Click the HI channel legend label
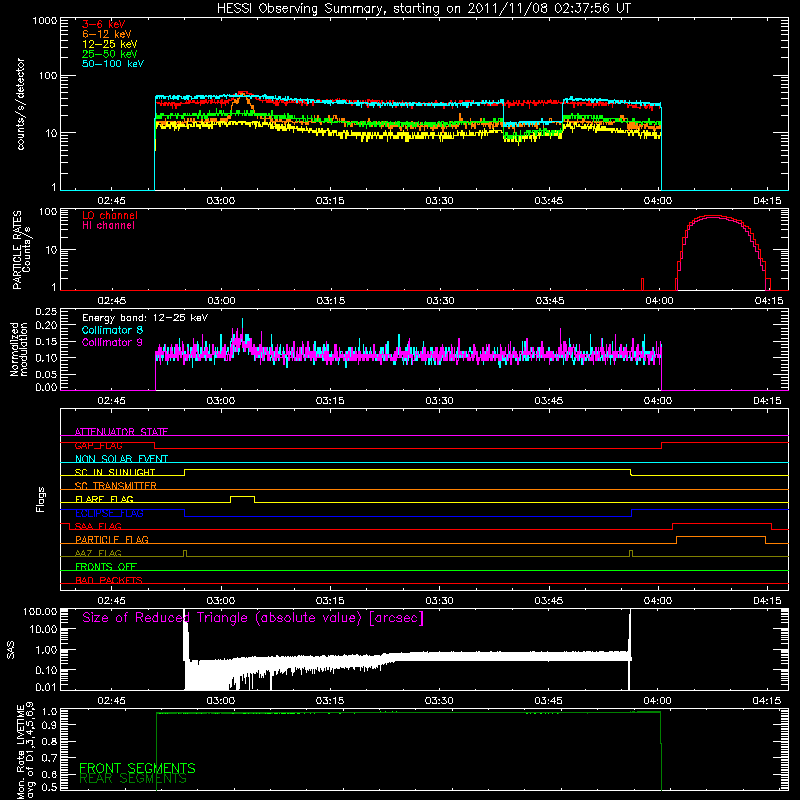 point(108,226)
